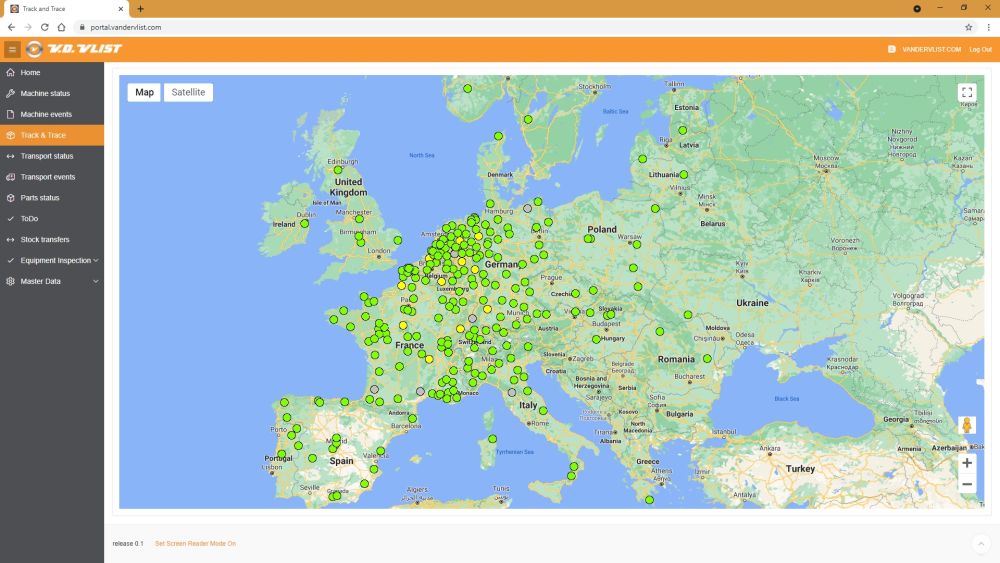Click the Street View pegman icon

pos(967,425)
